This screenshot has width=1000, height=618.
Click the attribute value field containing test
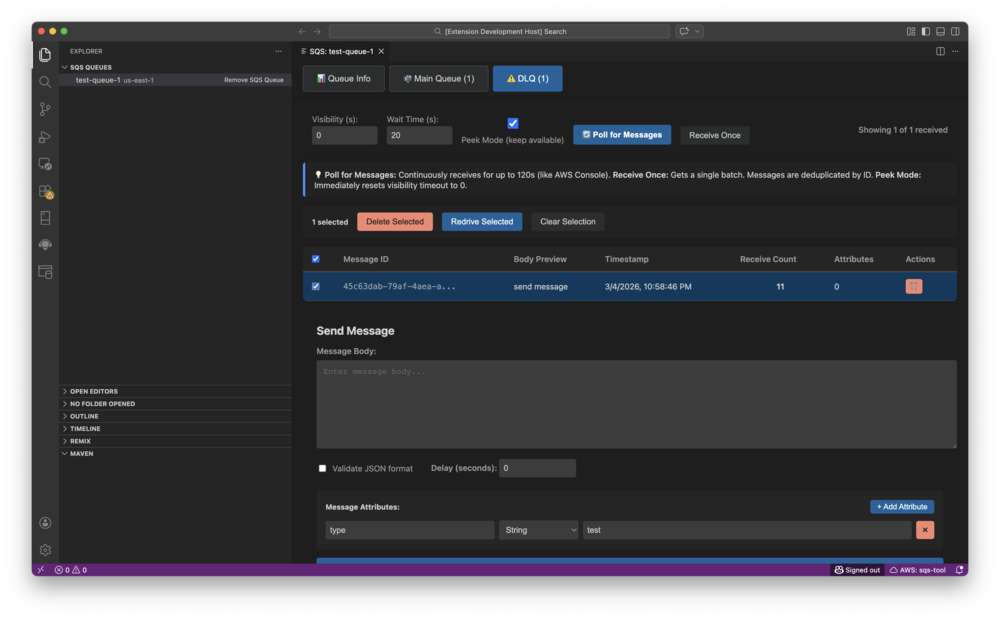(x=747, y=530)
